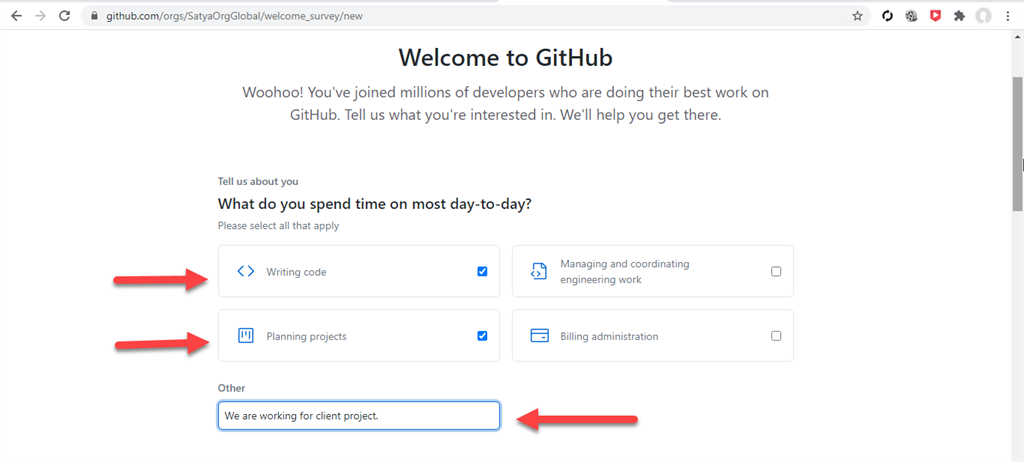Click the browser forward arrow

[x=40, y=16]
